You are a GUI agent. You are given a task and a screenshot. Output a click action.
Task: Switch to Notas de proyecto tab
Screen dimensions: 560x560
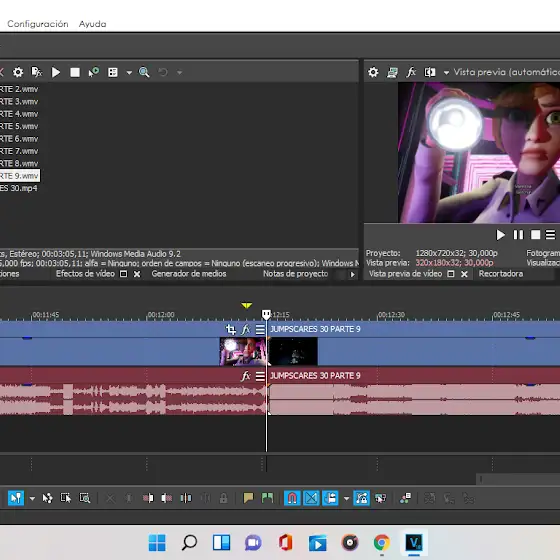point(295,274)
